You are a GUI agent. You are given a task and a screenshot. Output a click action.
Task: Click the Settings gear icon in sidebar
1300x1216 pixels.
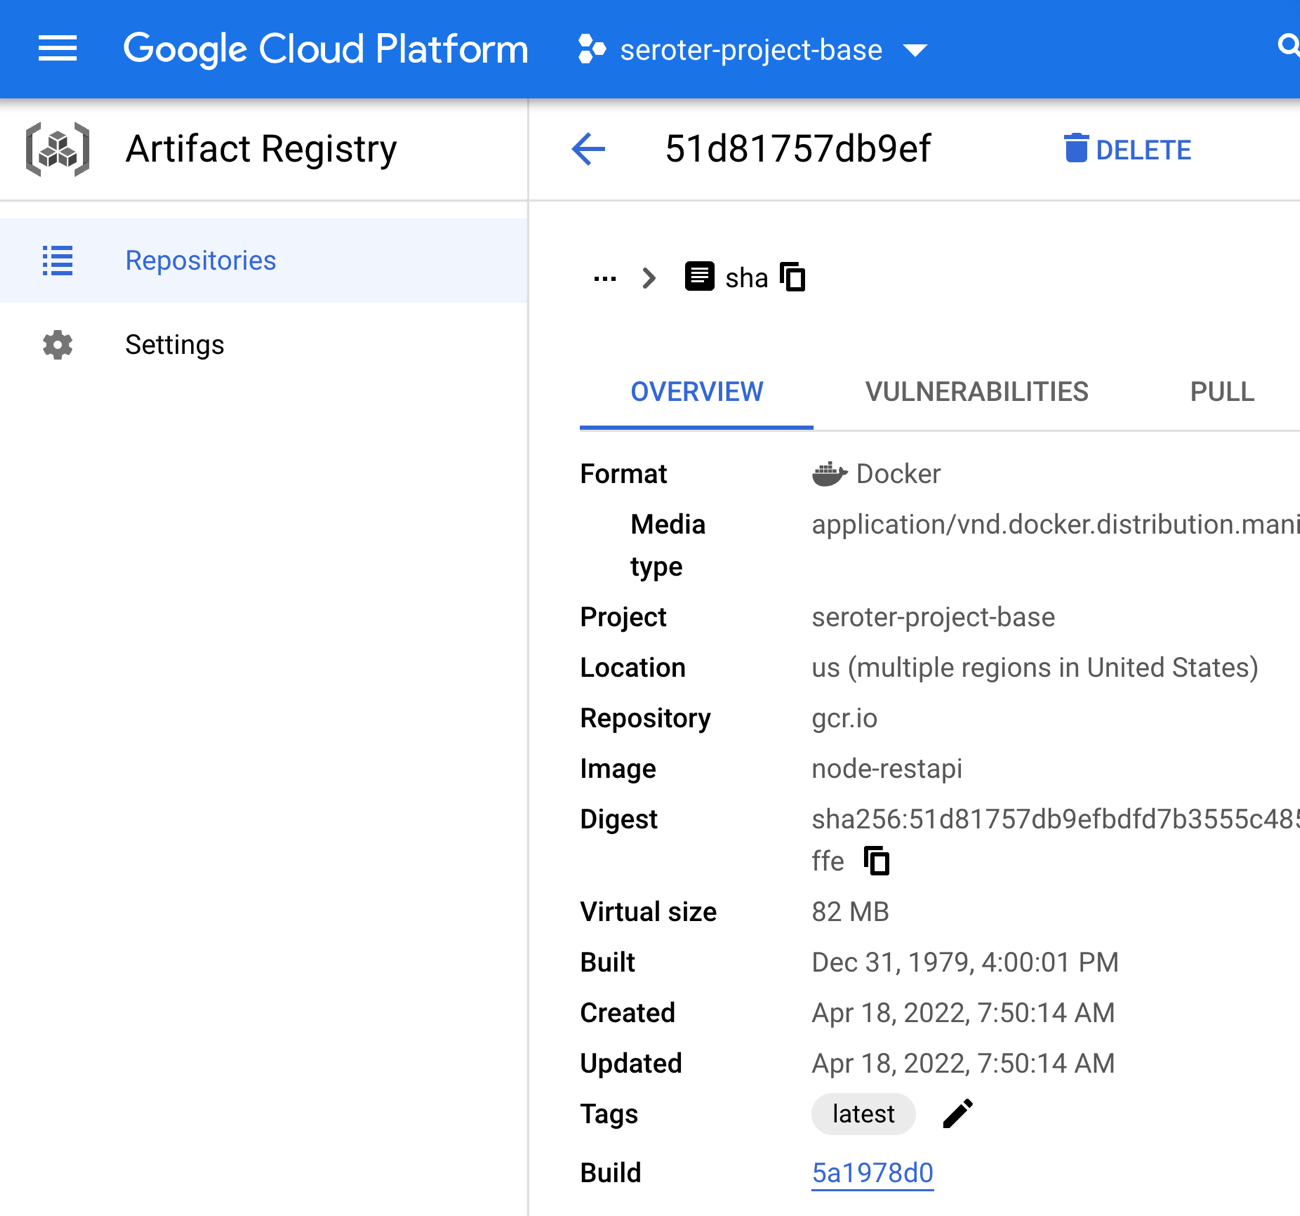coord(58,345)
